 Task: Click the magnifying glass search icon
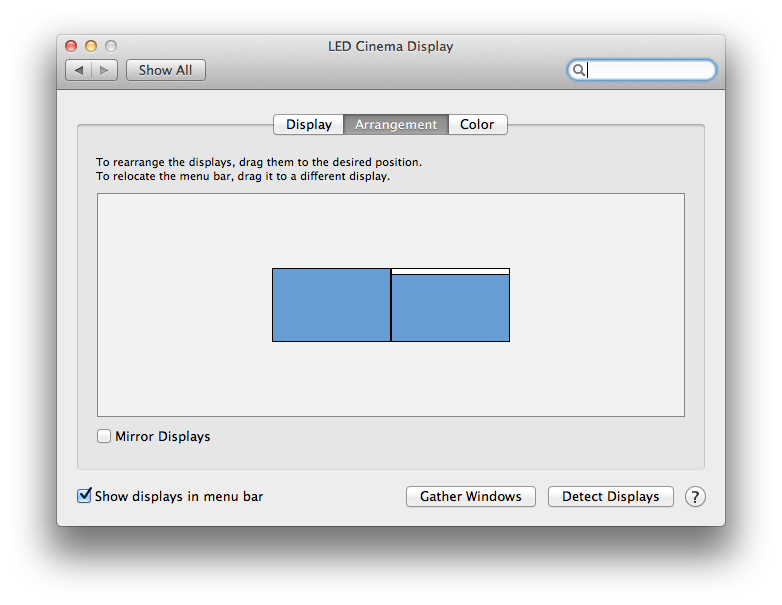coord(578,70)
